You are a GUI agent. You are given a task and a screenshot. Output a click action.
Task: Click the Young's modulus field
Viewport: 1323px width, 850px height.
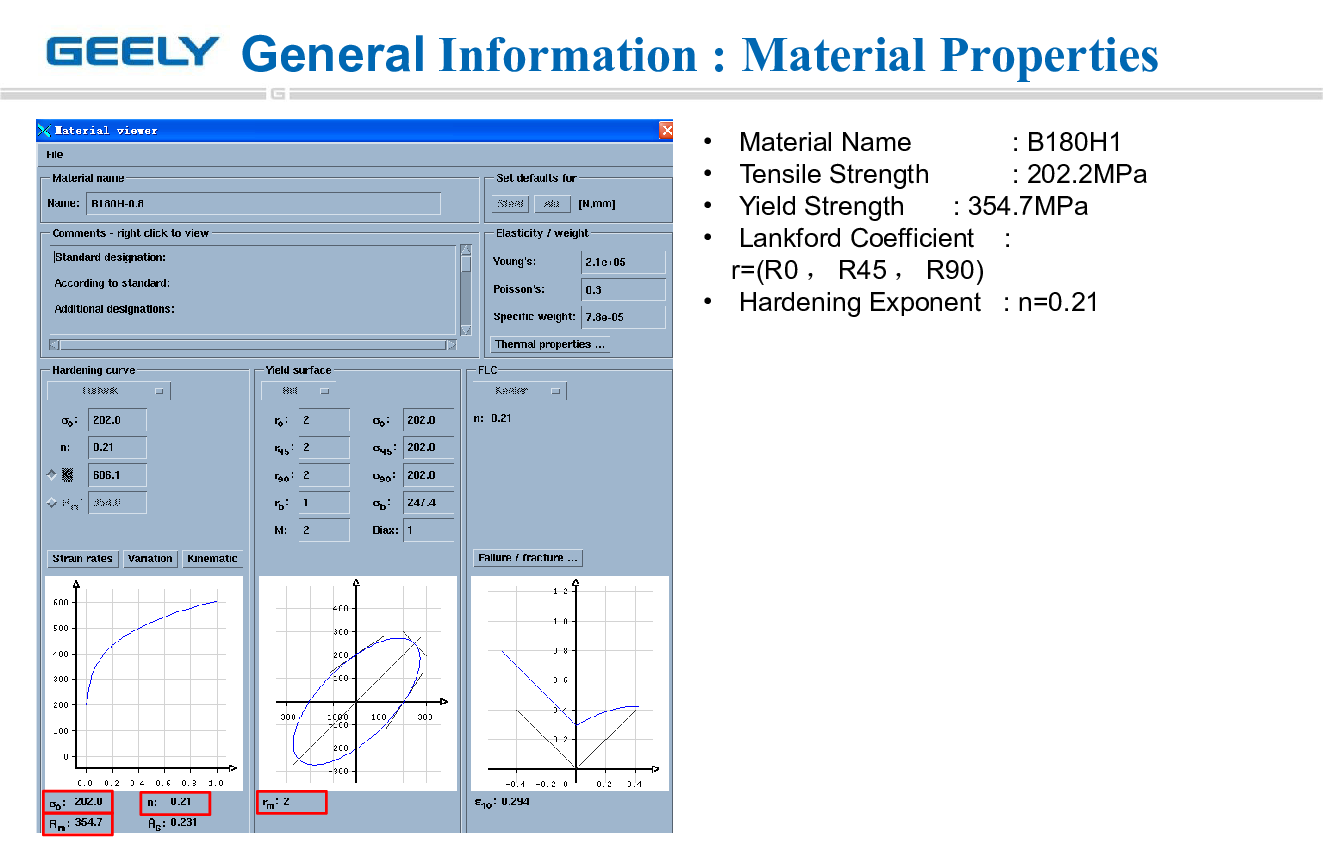coord(623,262)
